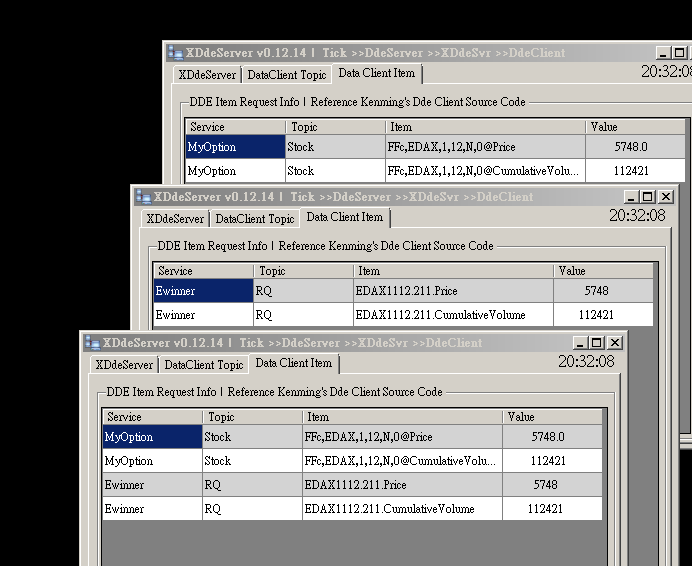Select Stock topic cell beside 5748.0 in front window
The height and width of the screenshot is (566, 692).
[252, 437]
